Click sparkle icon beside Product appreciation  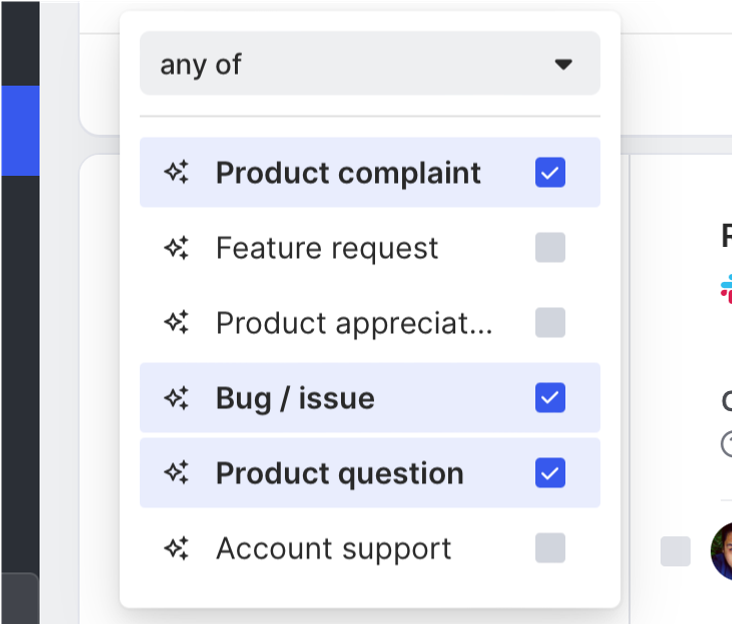click(x=177, y=323)
